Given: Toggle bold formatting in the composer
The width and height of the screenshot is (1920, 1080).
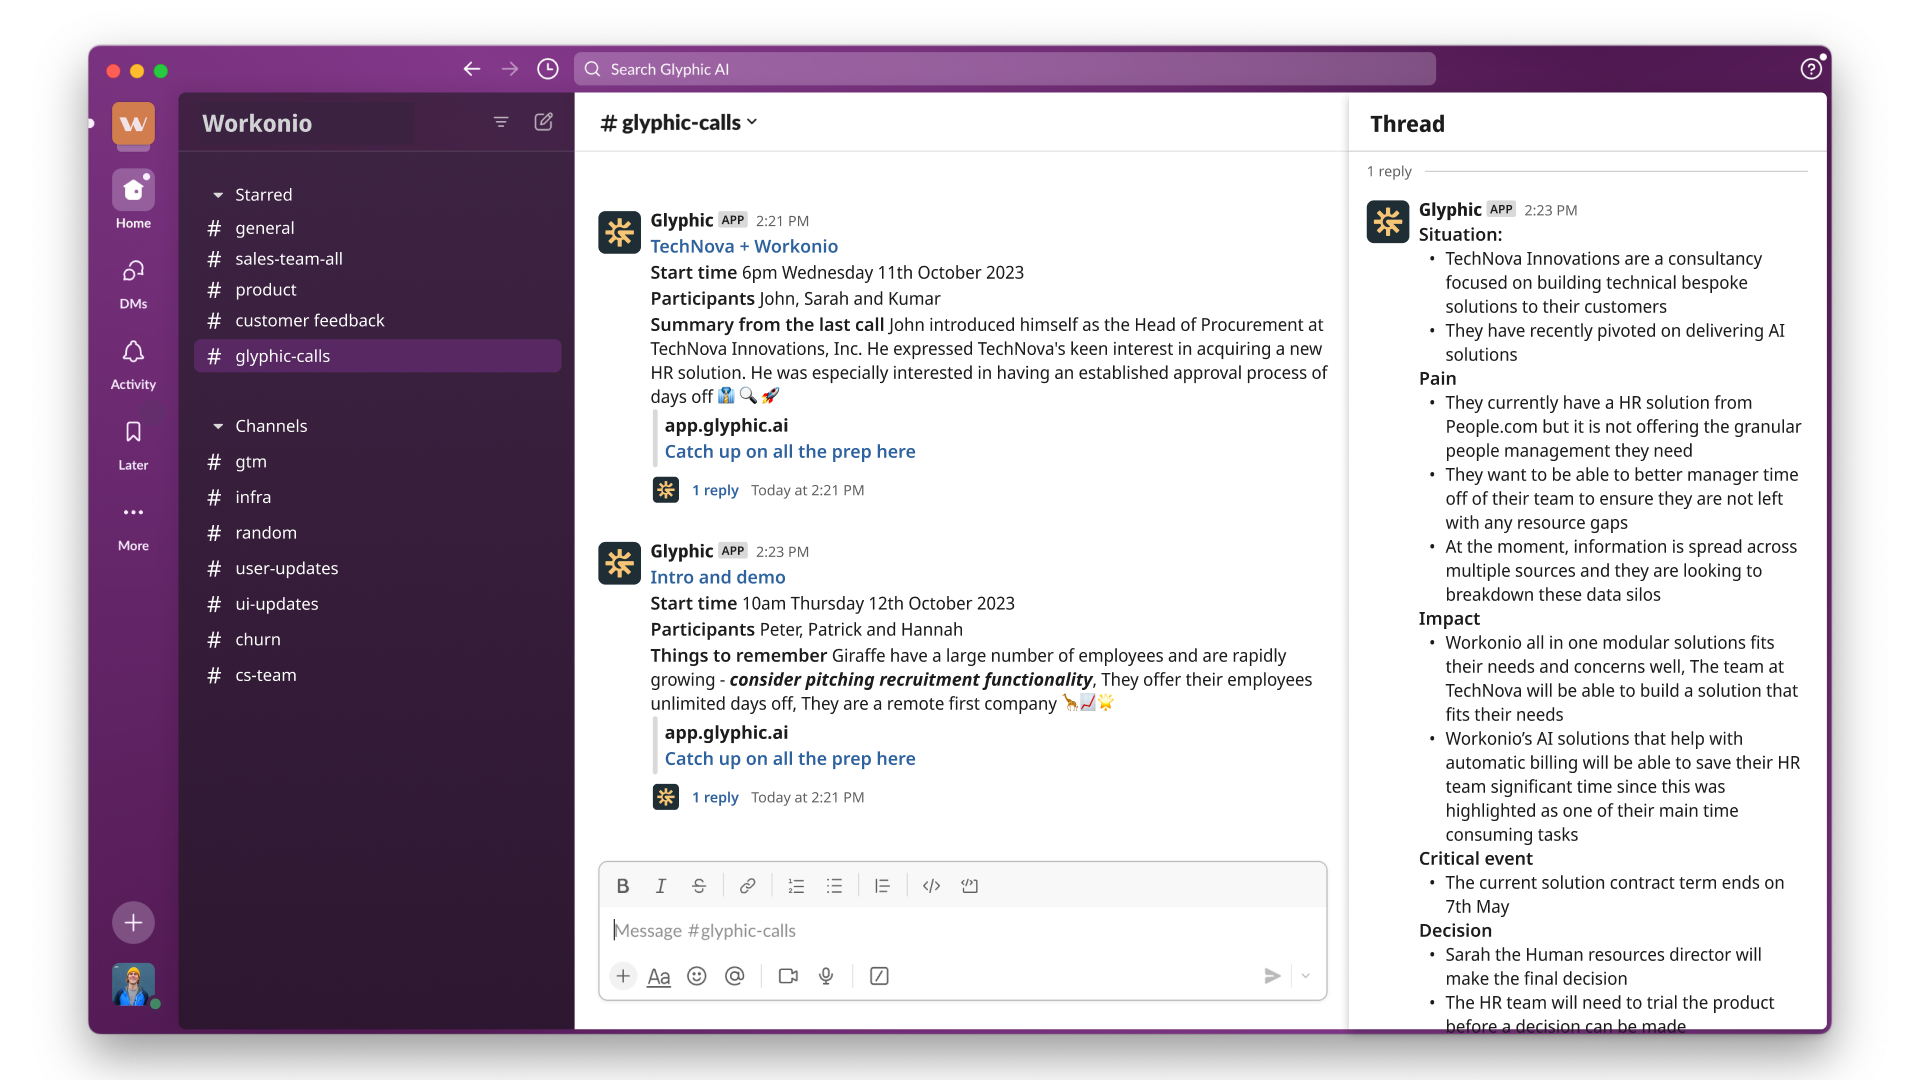Looking at the screenshot, I should tap(622, 885).
